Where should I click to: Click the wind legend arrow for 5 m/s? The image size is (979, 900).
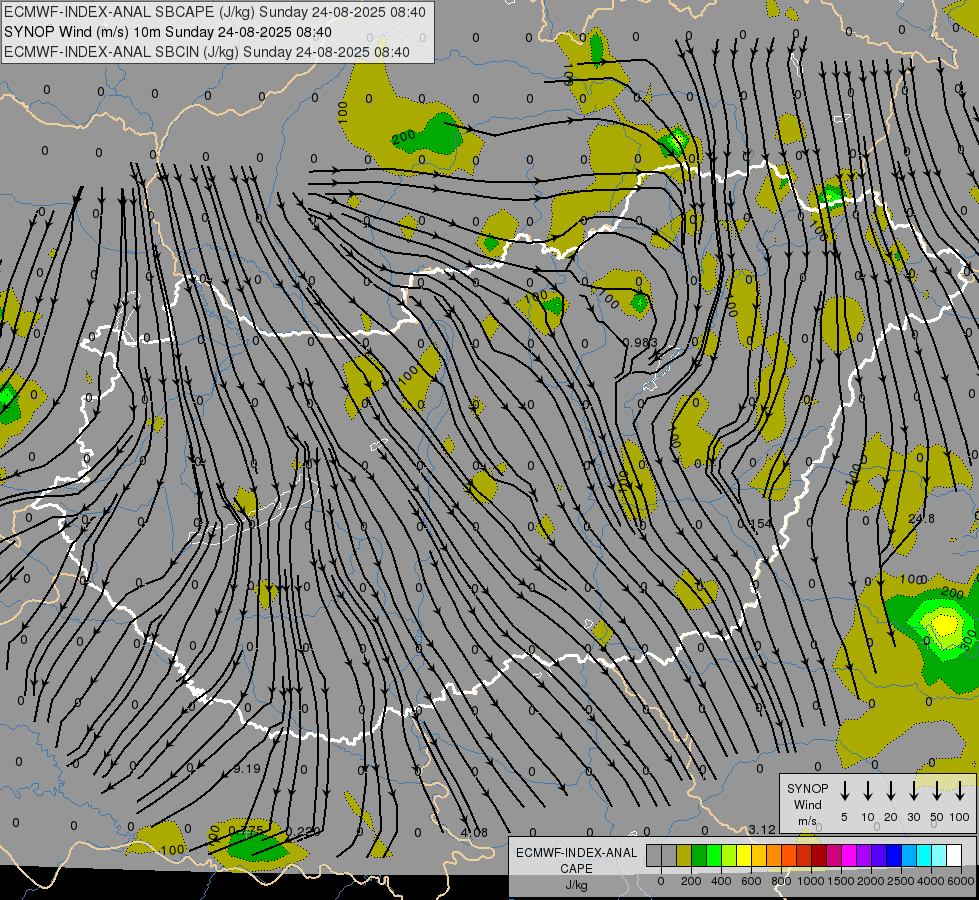click(844, 791)
